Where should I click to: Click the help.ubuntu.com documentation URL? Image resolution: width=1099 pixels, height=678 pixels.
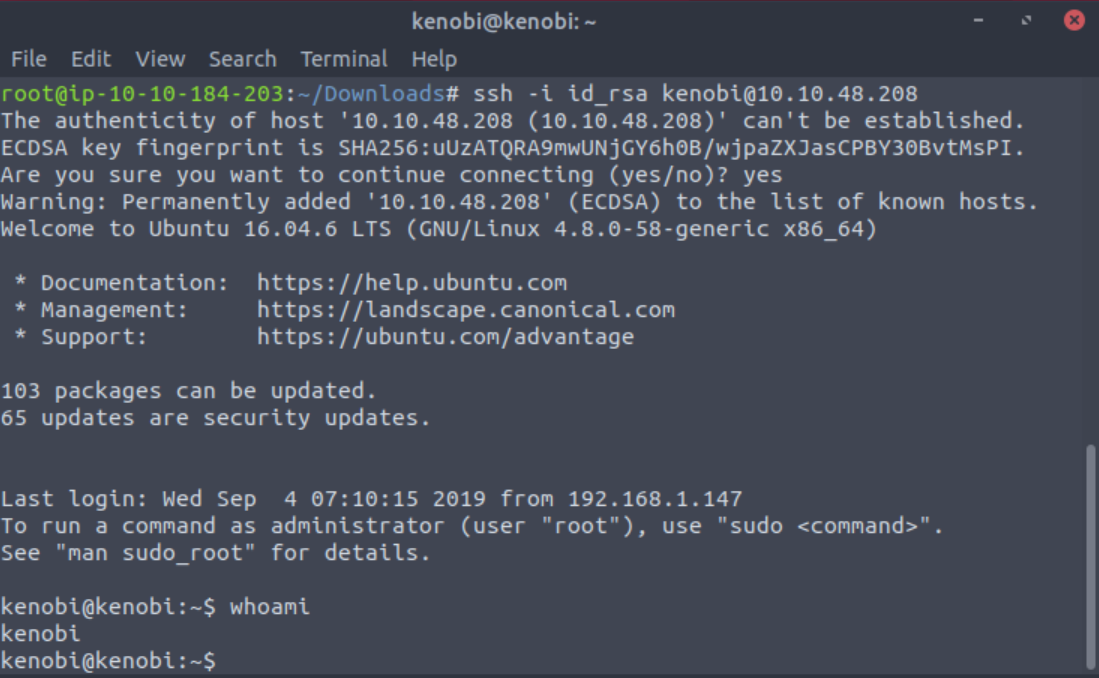point(411,283)
